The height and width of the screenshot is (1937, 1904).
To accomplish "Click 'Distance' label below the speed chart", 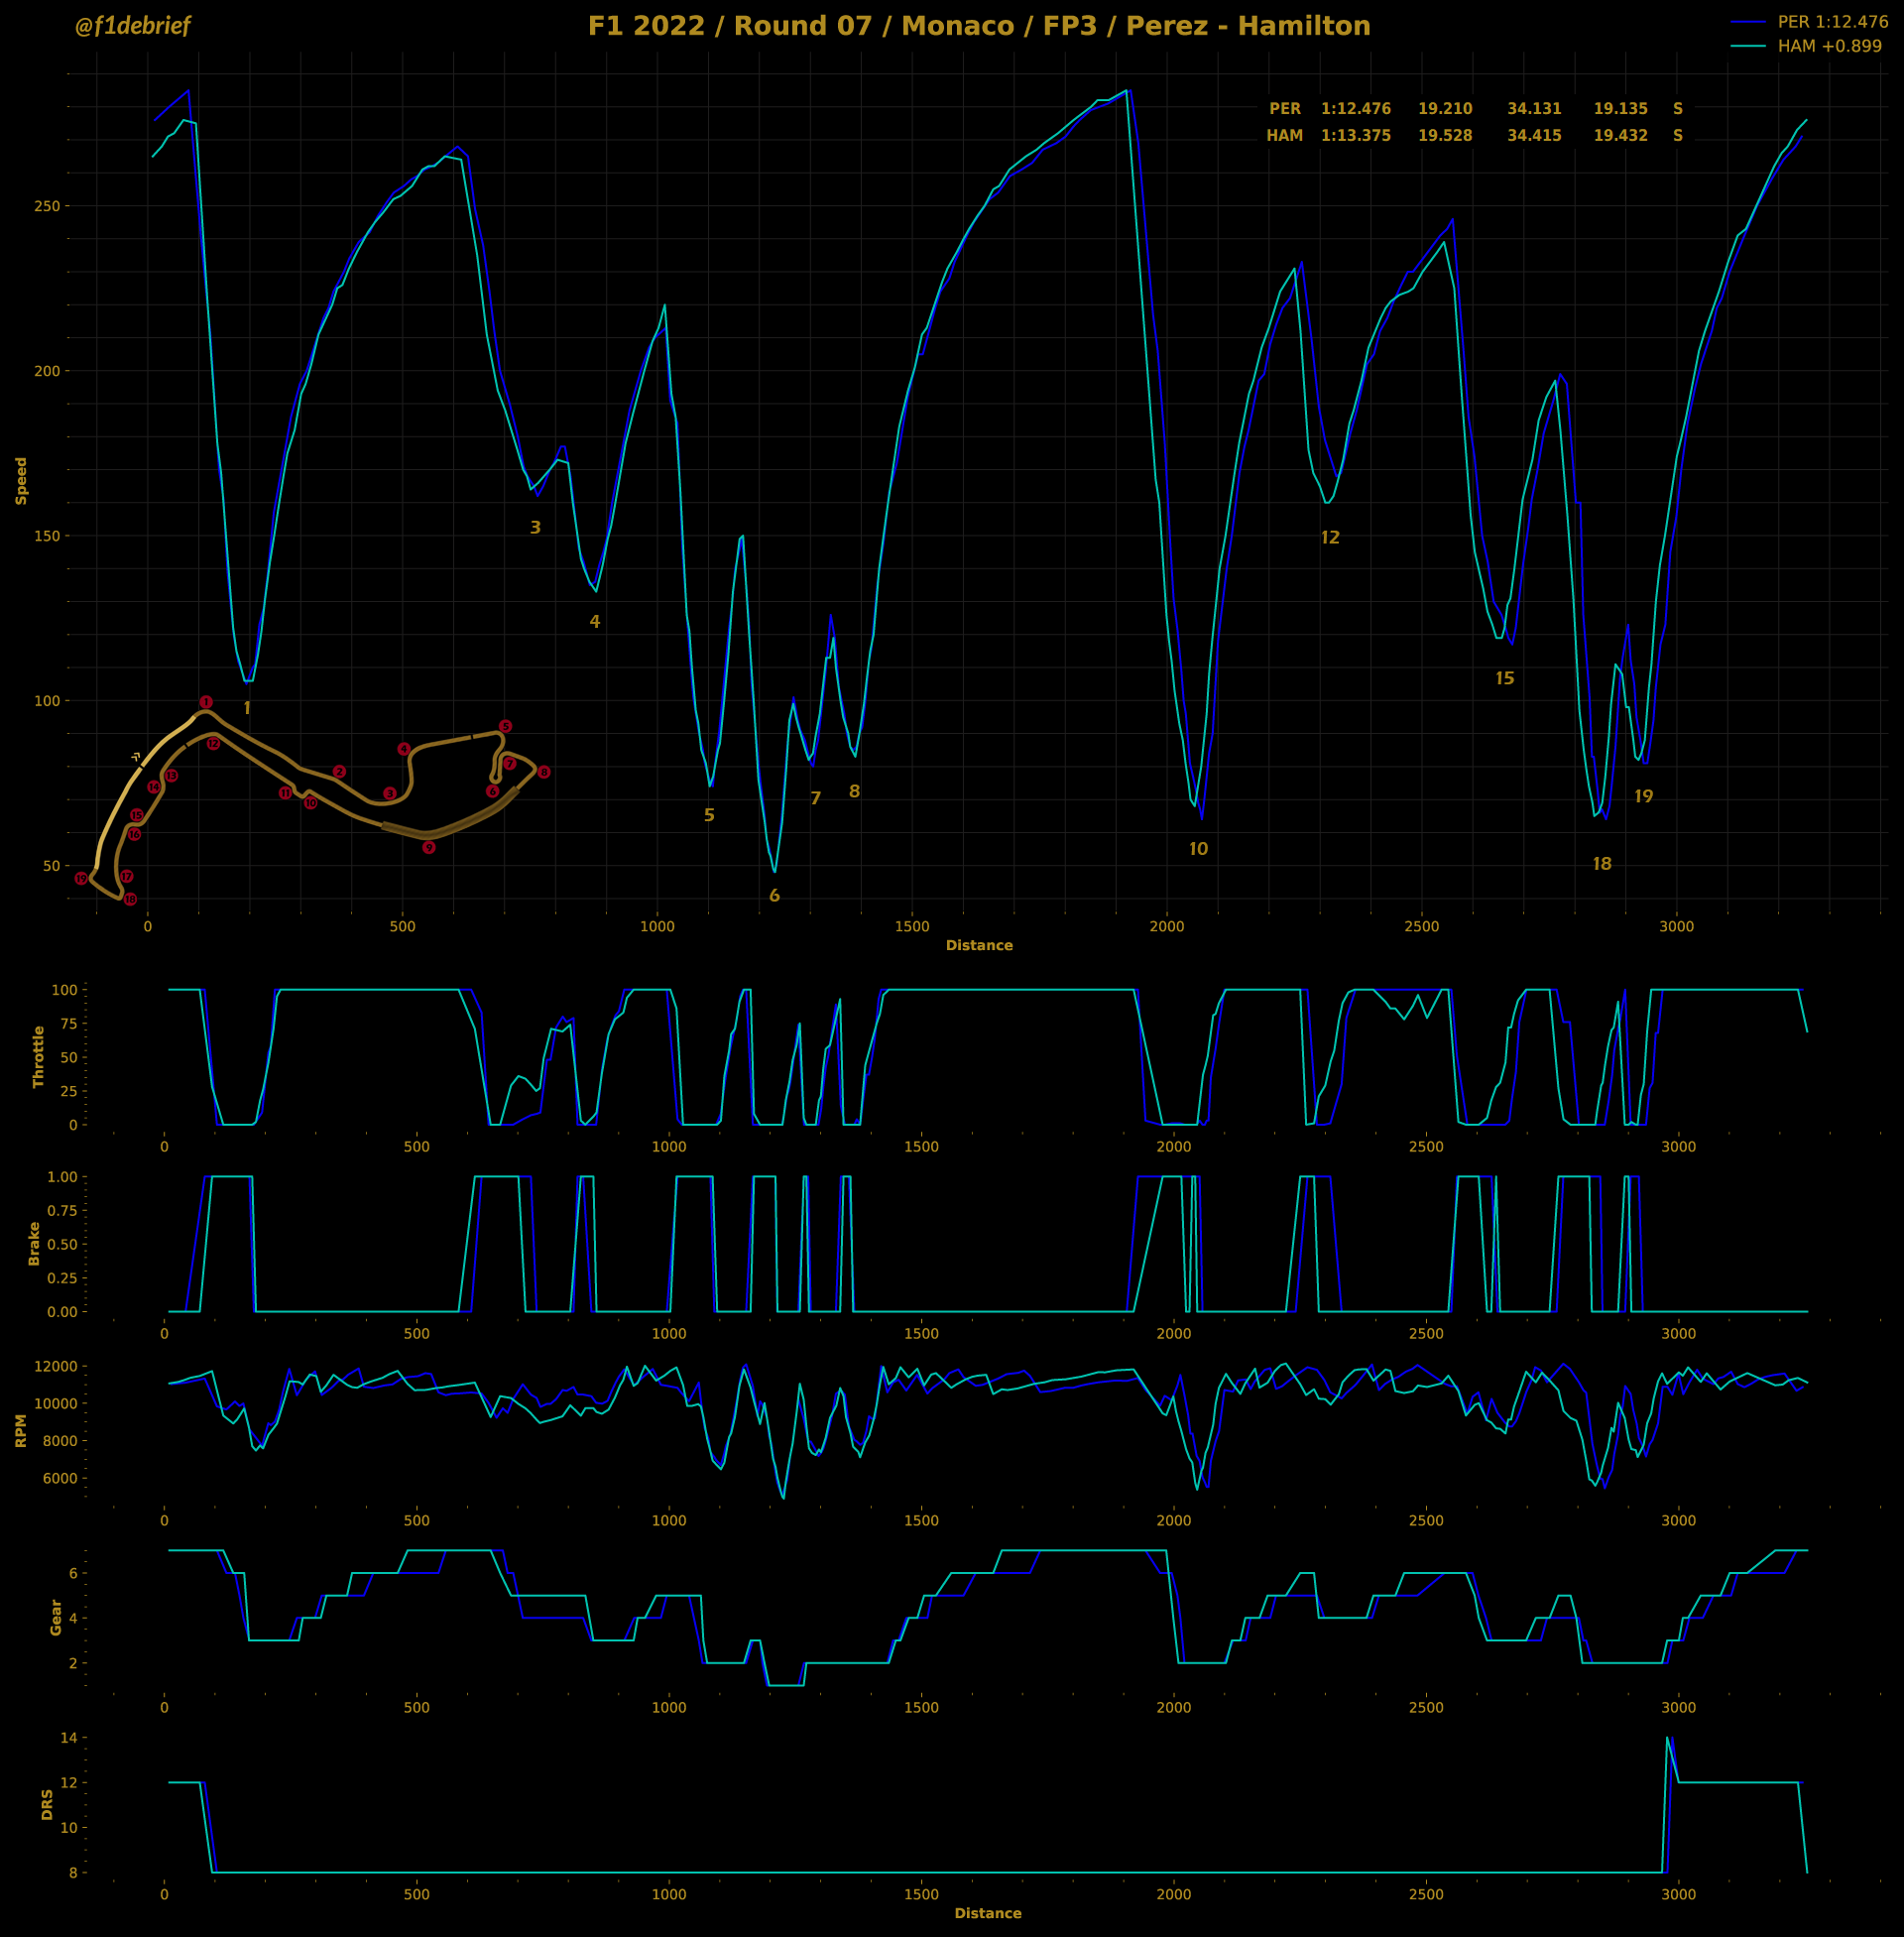I will [979, 945].
